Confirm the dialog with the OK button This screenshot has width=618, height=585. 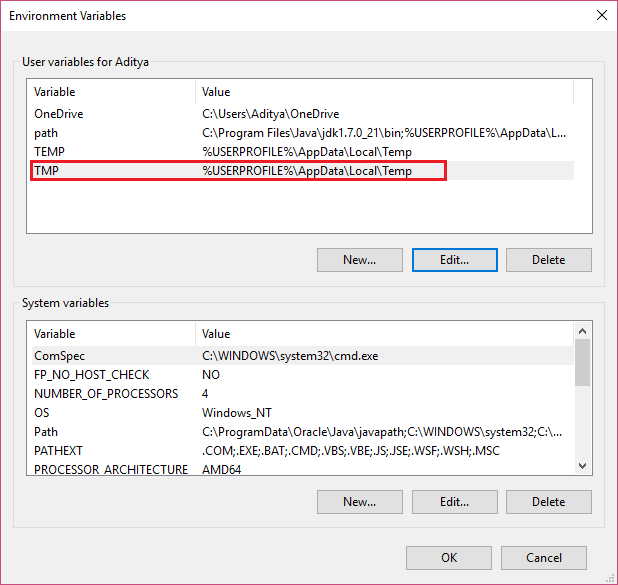[x=449, y=558]
